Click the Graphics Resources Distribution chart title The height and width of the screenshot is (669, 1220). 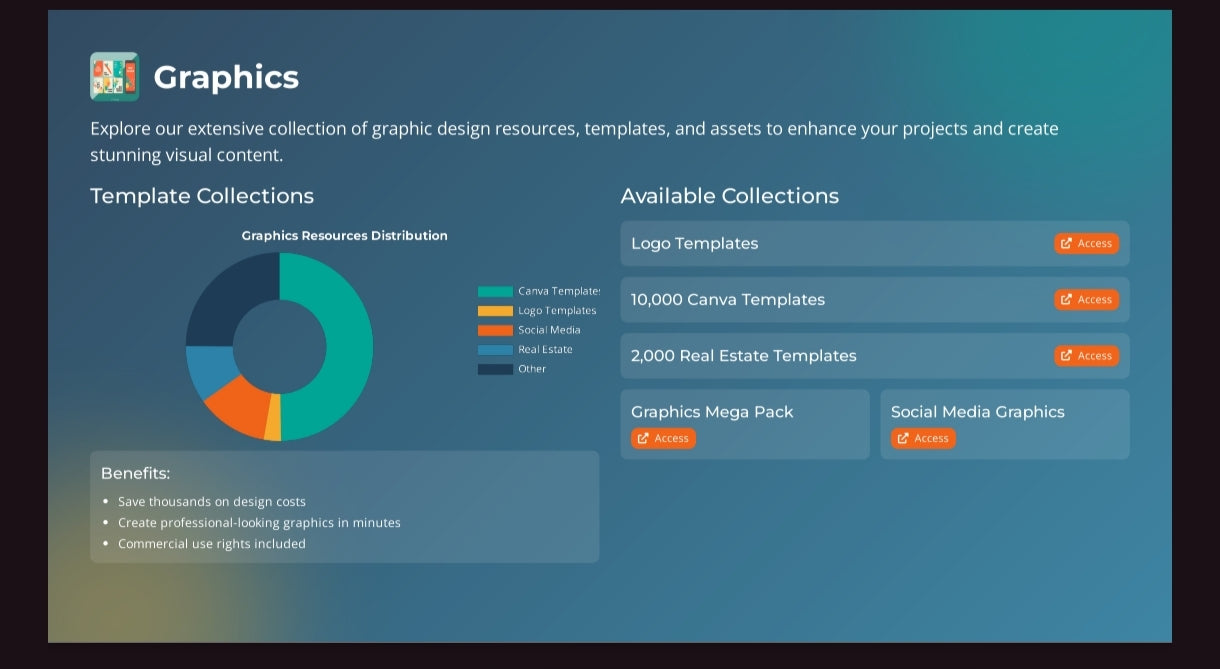coord(345,236)
